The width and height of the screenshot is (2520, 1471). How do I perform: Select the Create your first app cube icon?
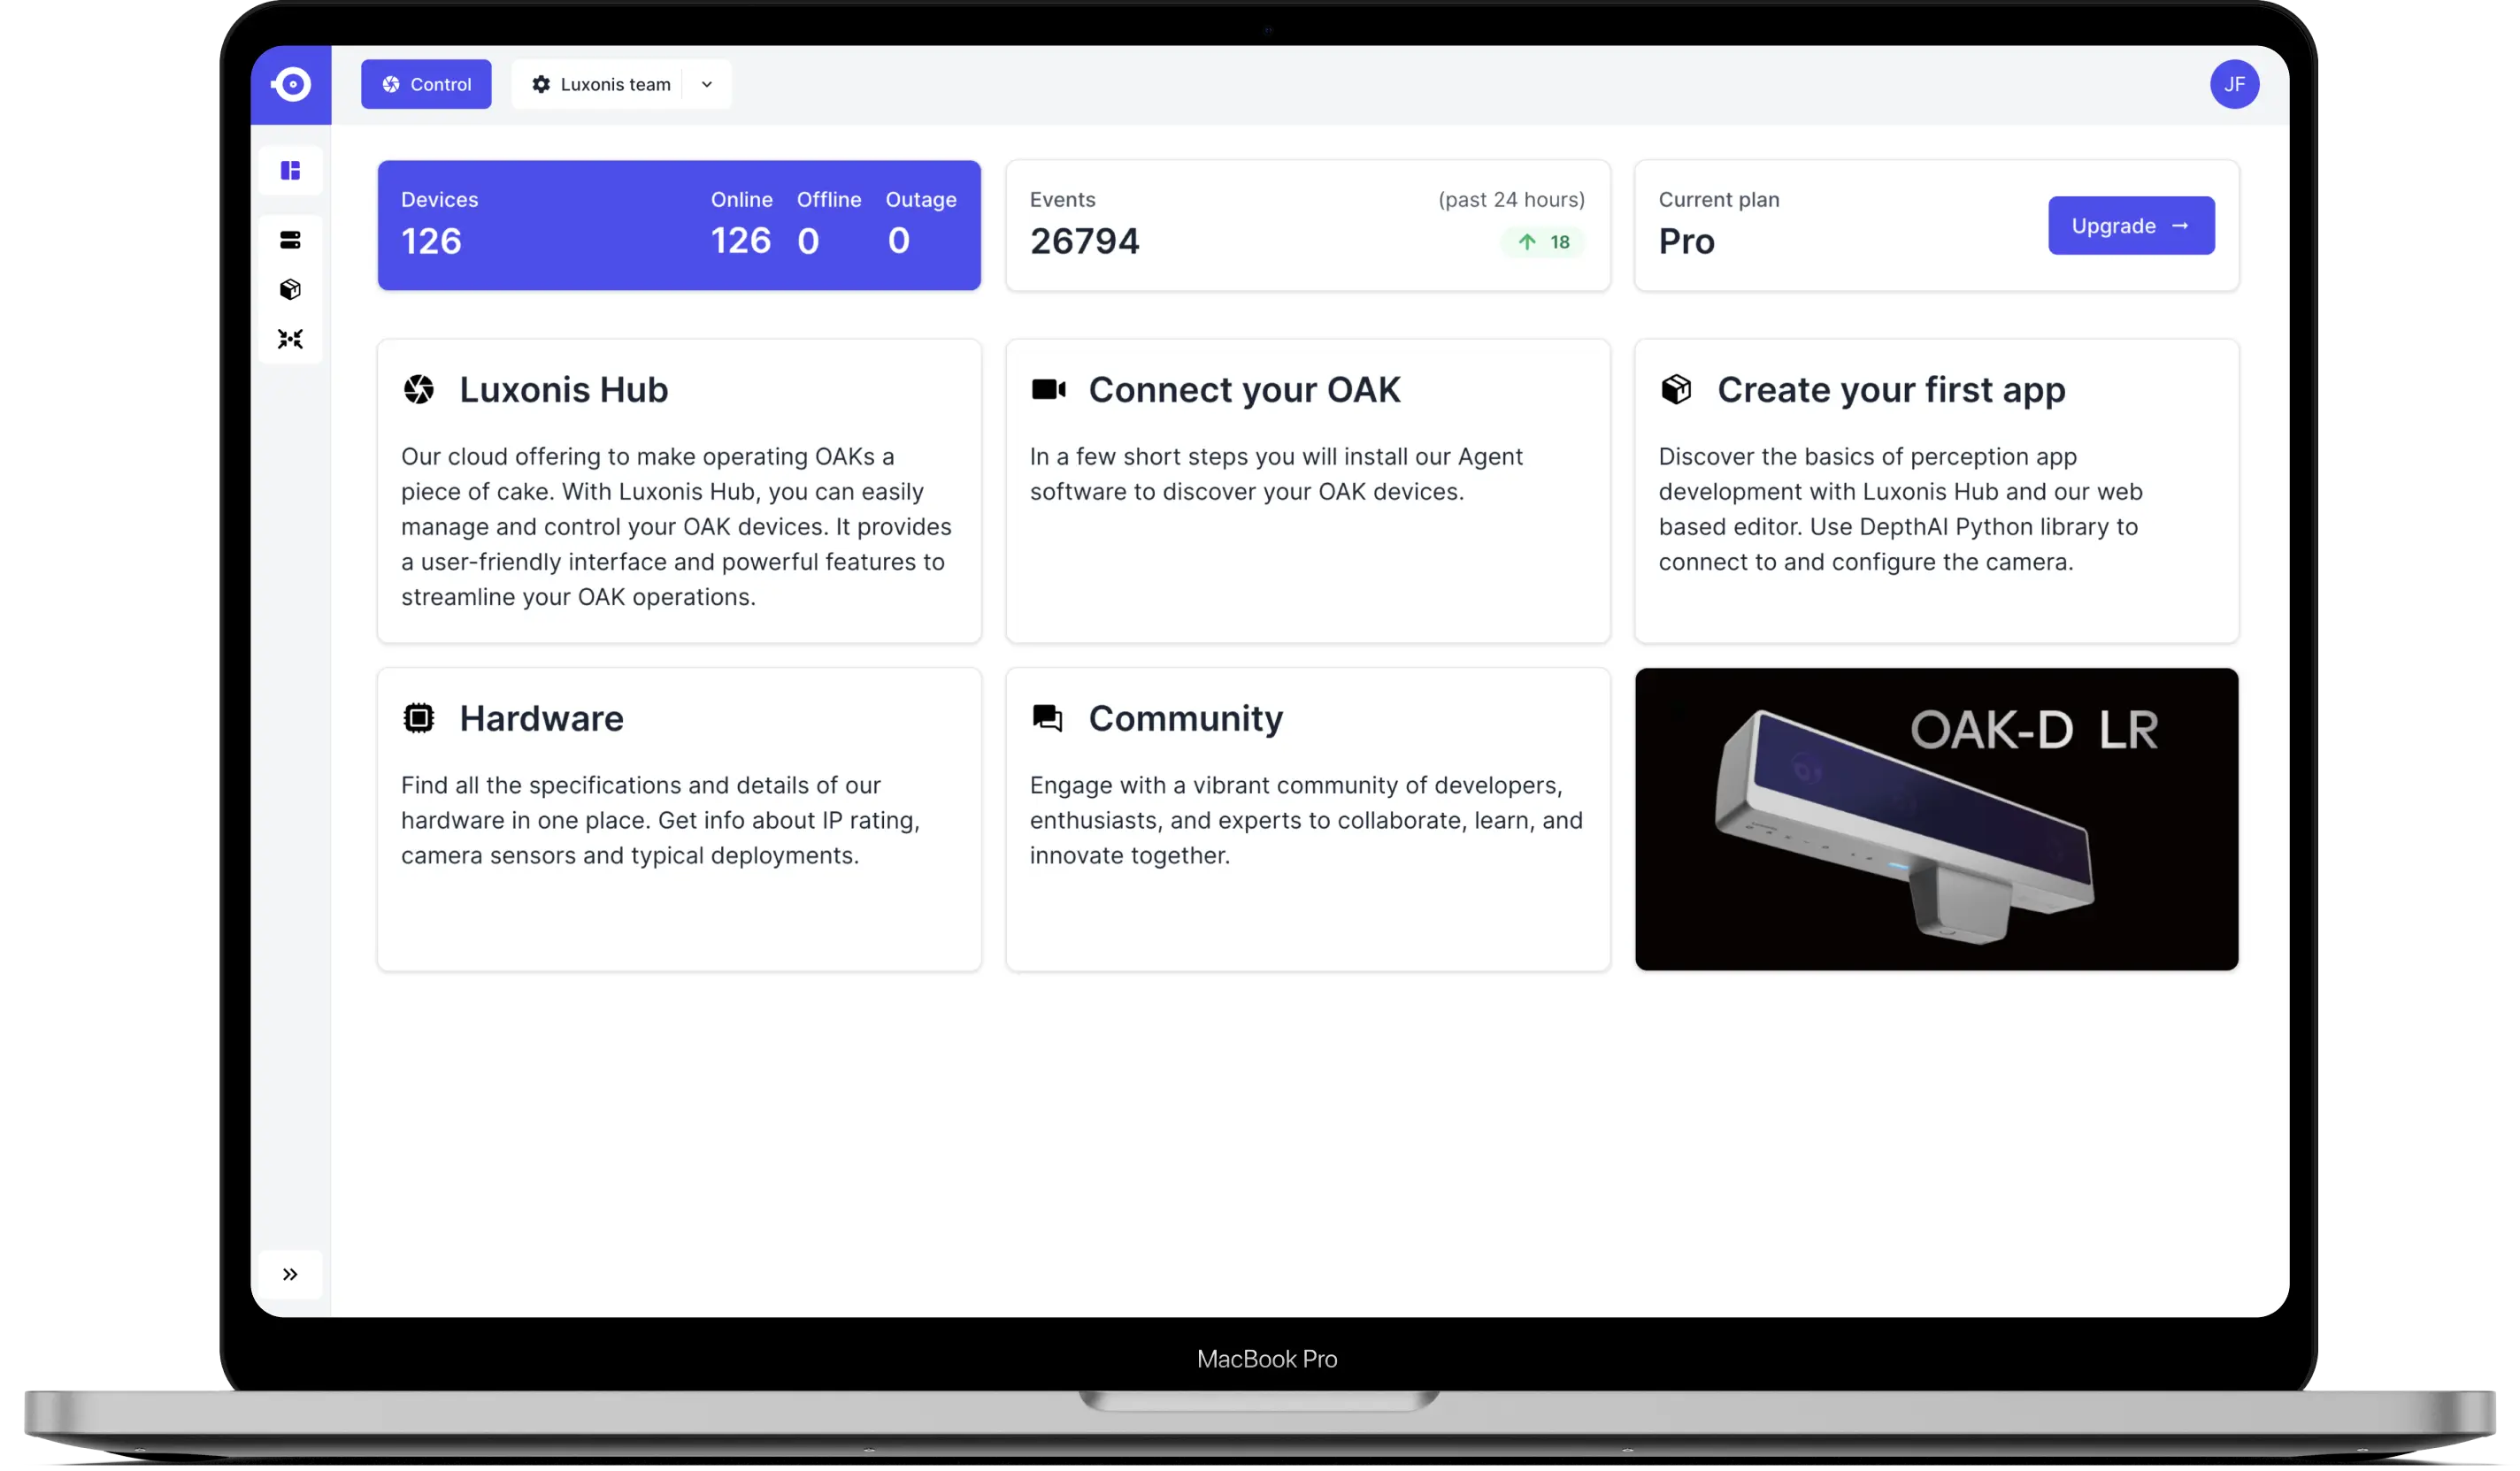[x=1676, y=389]
